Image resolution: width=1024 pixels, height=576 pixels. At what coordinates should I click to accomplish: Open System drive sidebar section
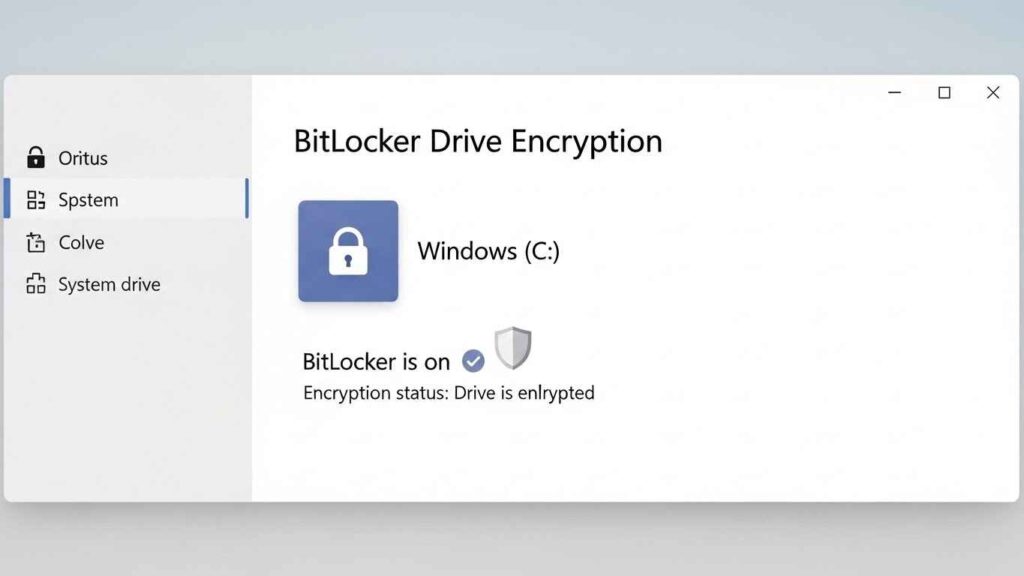coord(109,284)
